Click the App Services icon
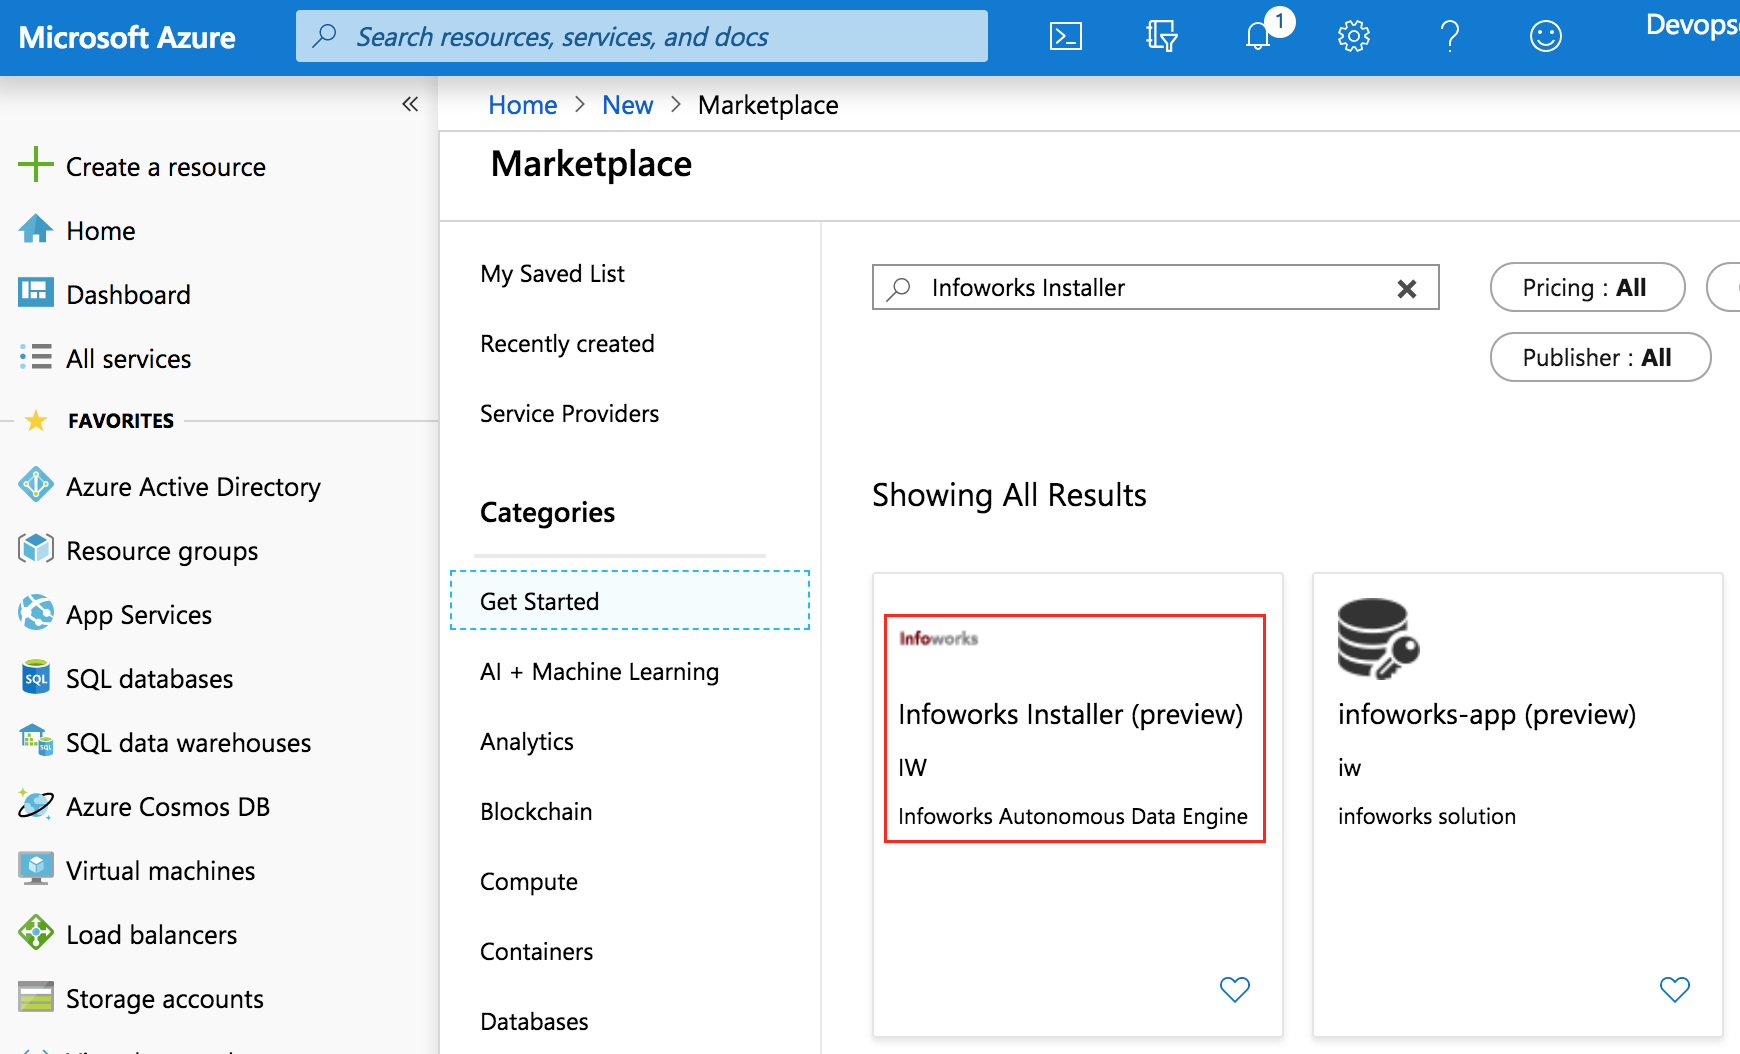This screenshot has width=1740, height=1054. click(36, 612)
